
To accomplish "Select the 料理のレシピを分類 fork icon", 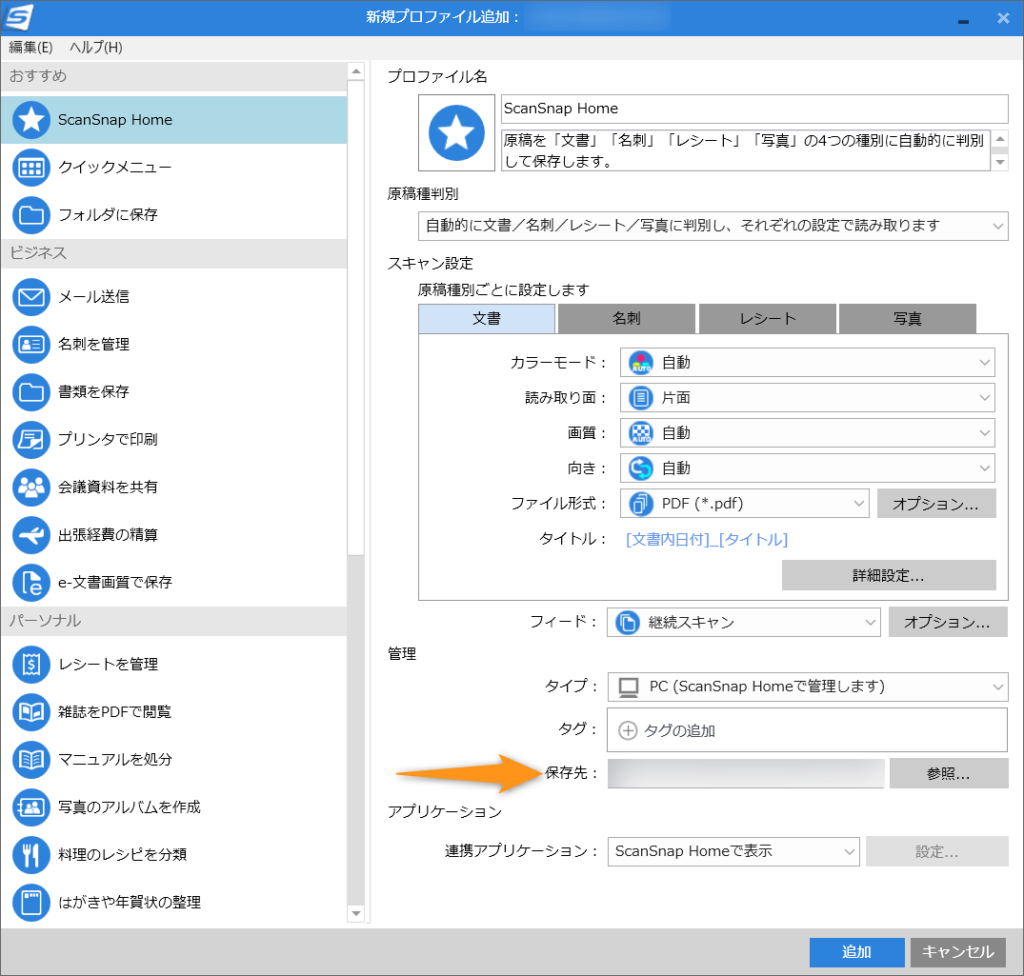I will [x=31, y=855].
